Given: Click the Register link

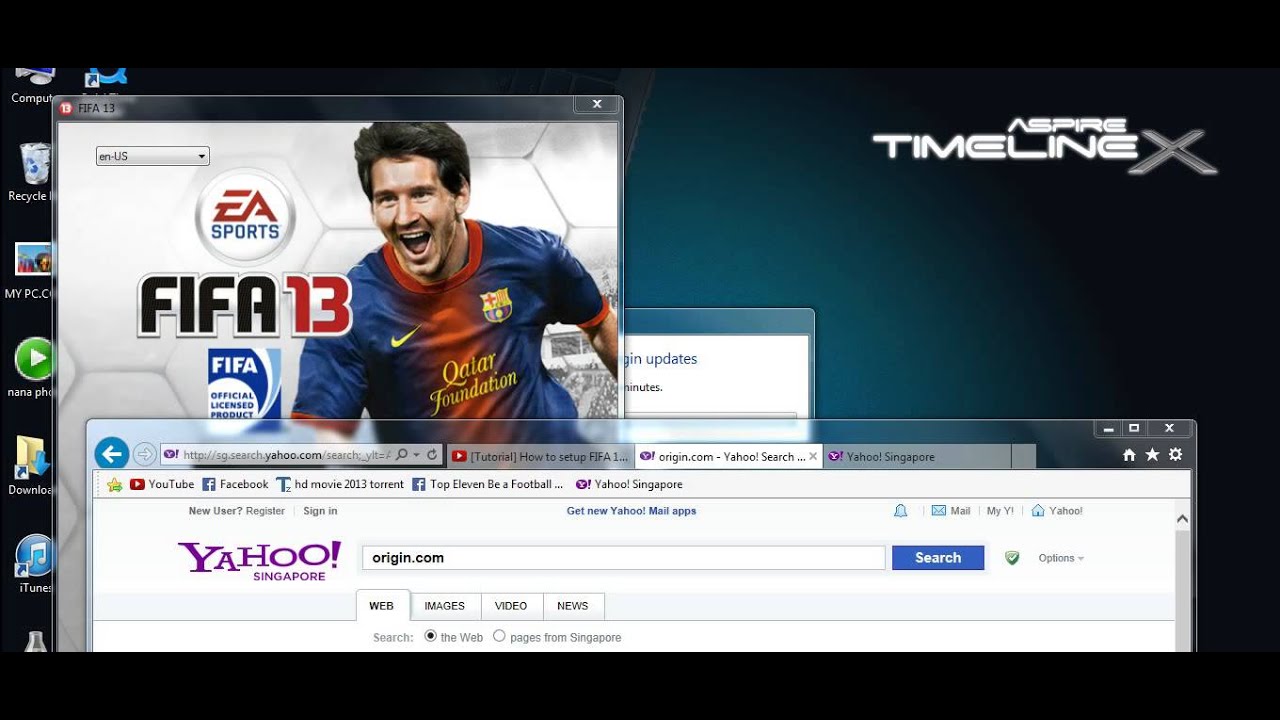Looking at the screenshot, I should coord(265,511).
